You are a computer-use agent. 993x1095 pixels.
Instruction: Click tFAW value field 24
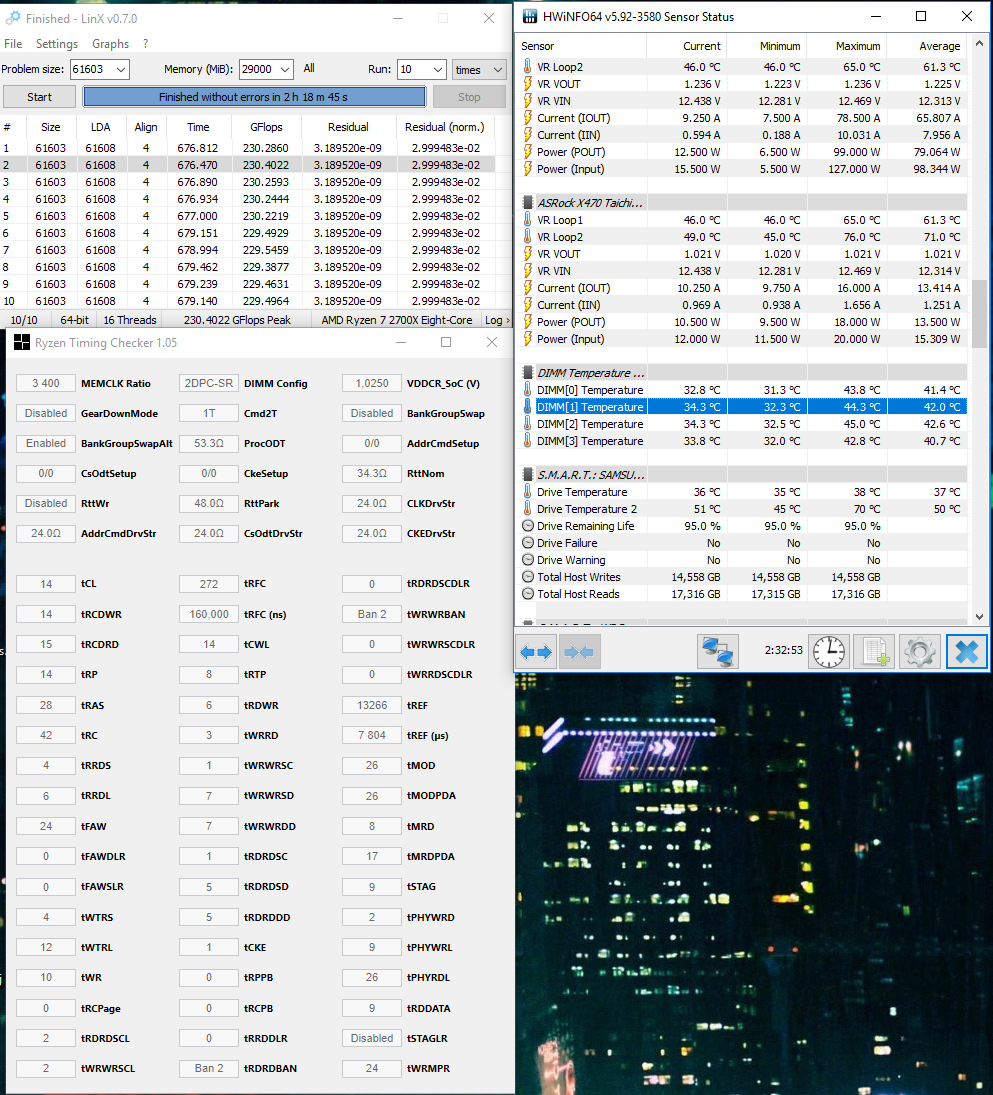pyautogui.click(x=46, y=826)
